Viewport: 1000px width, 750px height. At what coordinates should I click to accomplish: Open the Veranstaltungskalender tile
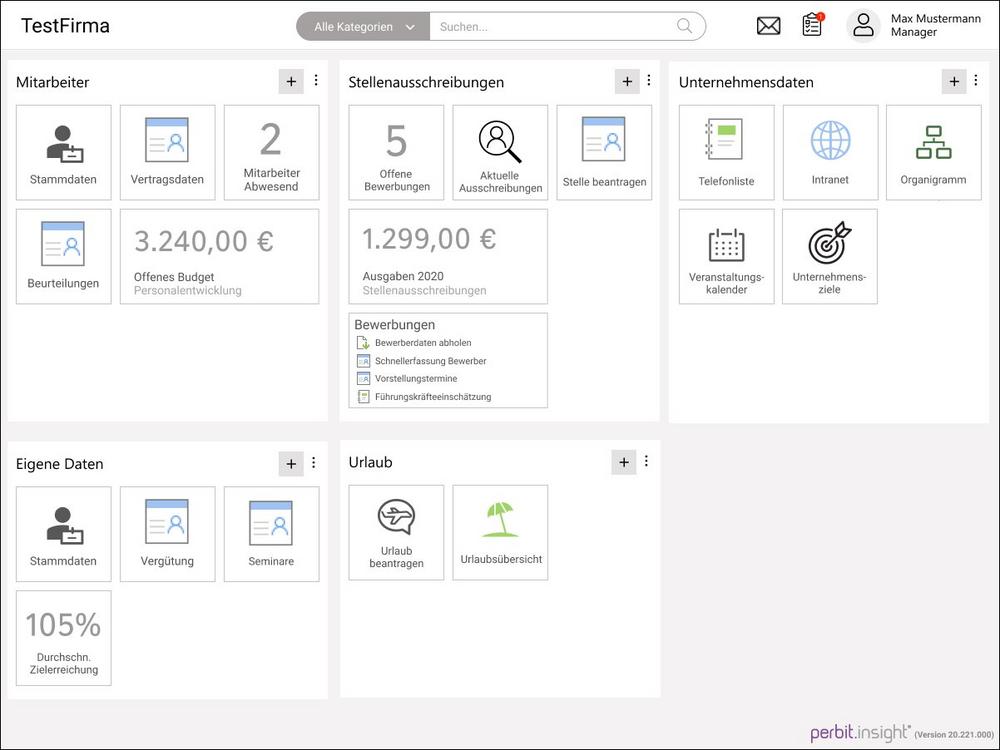pyautogui.click(x=726, y=256)
